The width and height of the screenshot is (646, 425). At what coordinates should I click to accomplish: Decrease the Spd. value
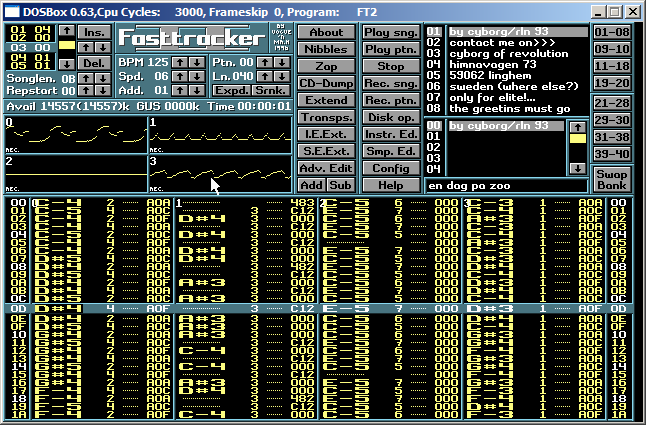197,77
